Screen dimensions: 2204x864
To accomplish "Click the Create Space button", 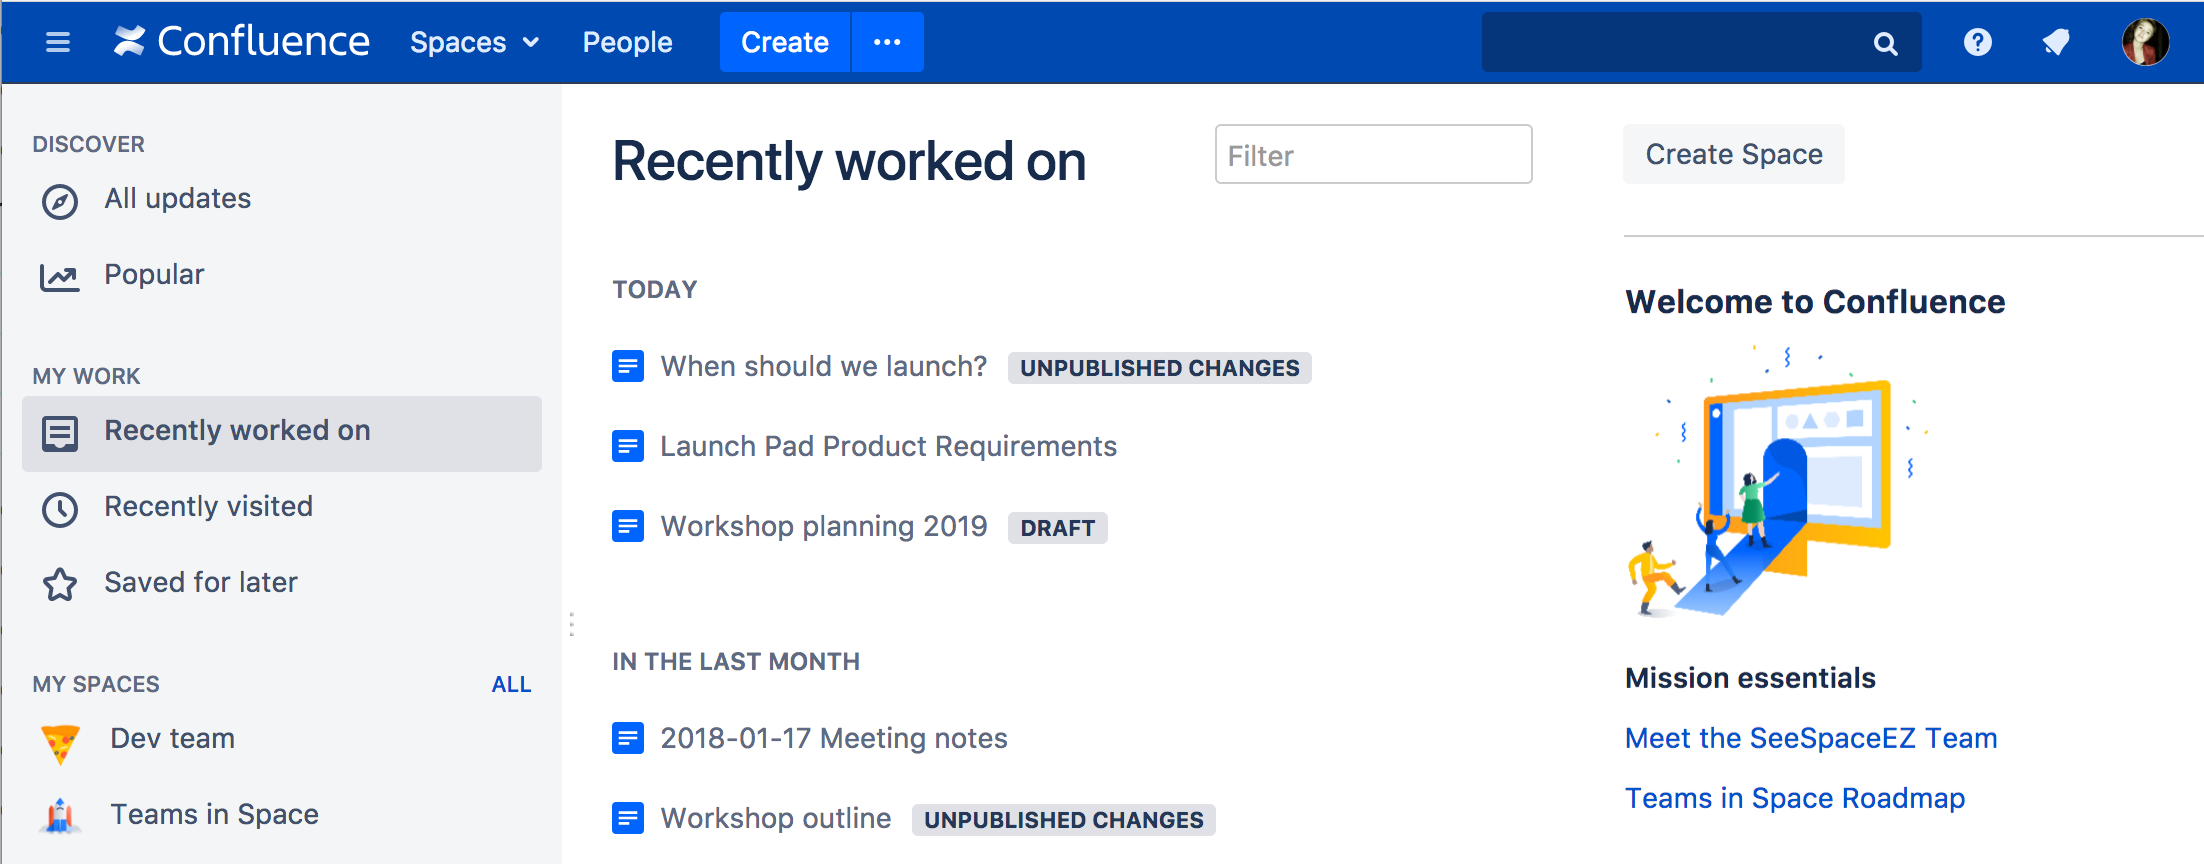I will click(1733, 154).
